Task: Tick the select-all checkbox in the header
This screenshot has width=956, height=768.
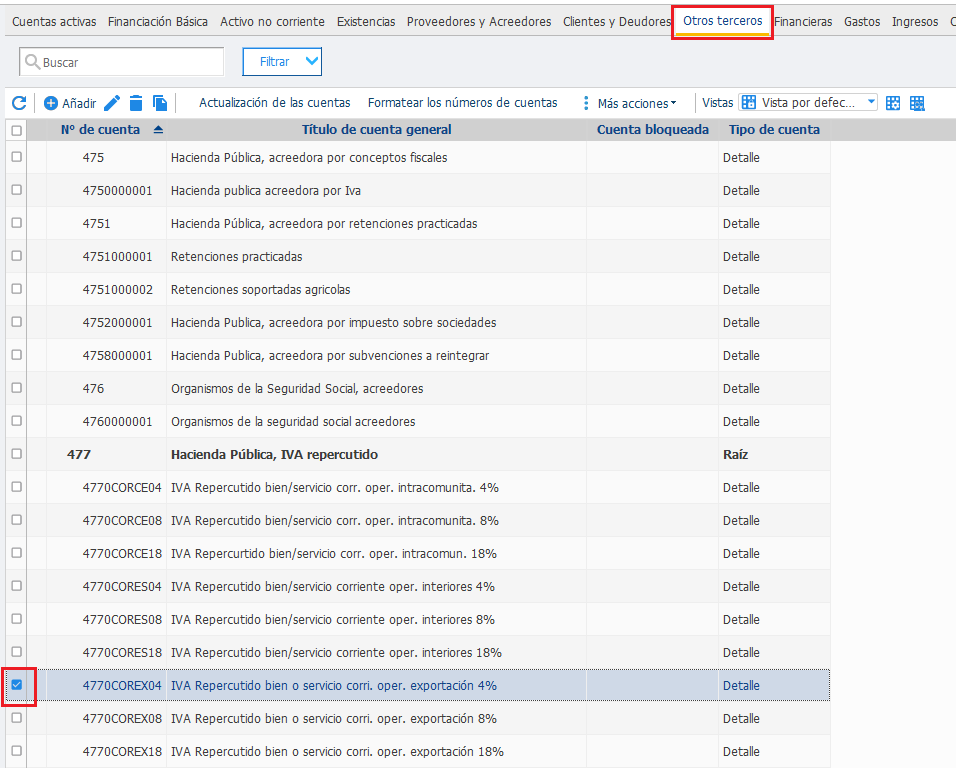Action: (x=17, y=130)
